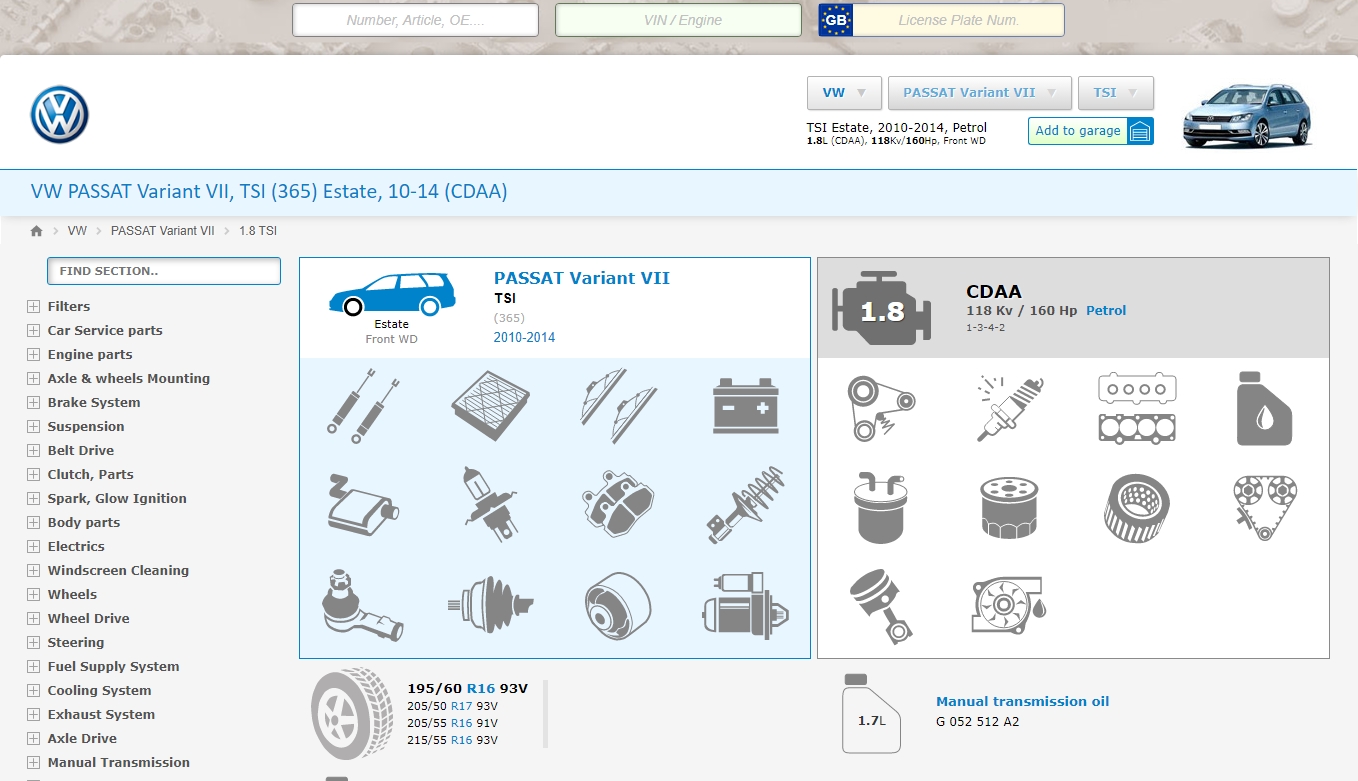Expand the Suspension section
The image size is (1358, 781).
(34, 427)
